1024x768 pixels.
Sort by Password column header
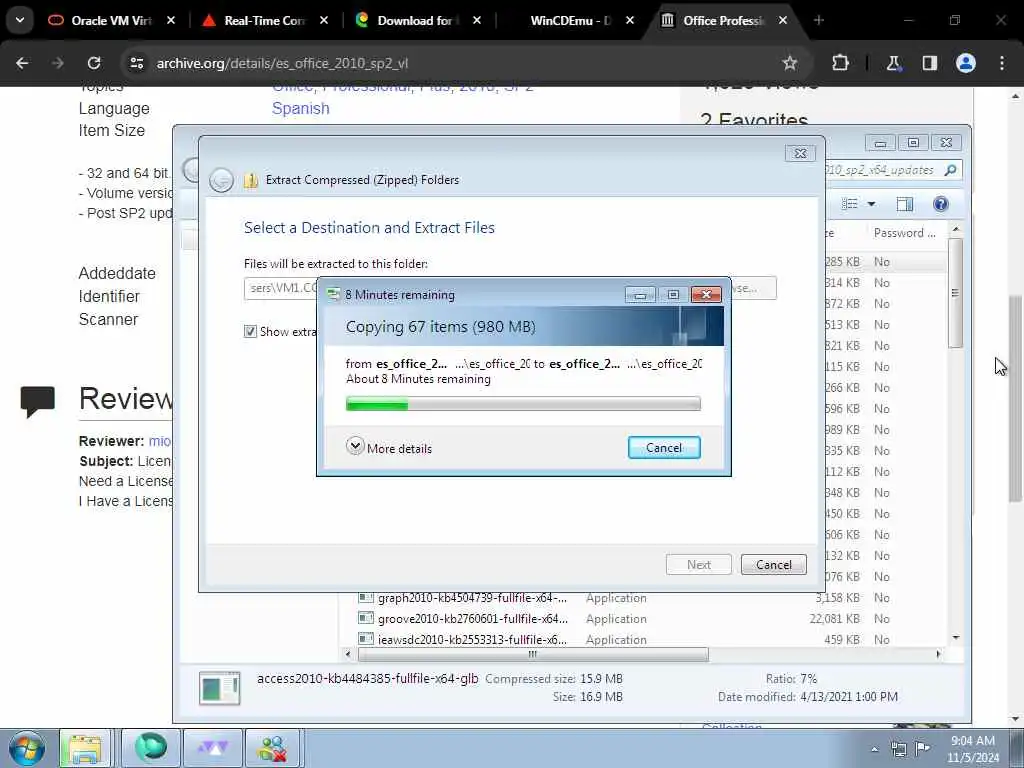pos(904,233)
